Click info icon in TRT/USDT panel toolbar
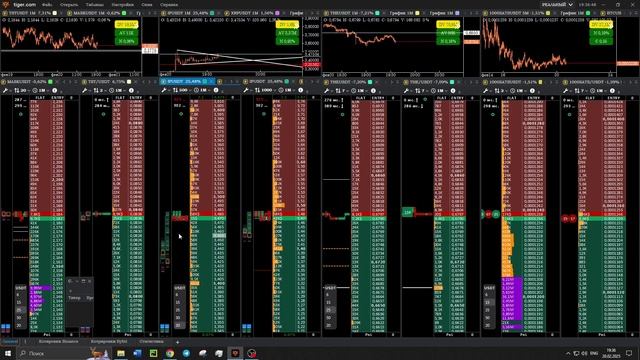This screenshot has width=640, height=360. (131, 90)
